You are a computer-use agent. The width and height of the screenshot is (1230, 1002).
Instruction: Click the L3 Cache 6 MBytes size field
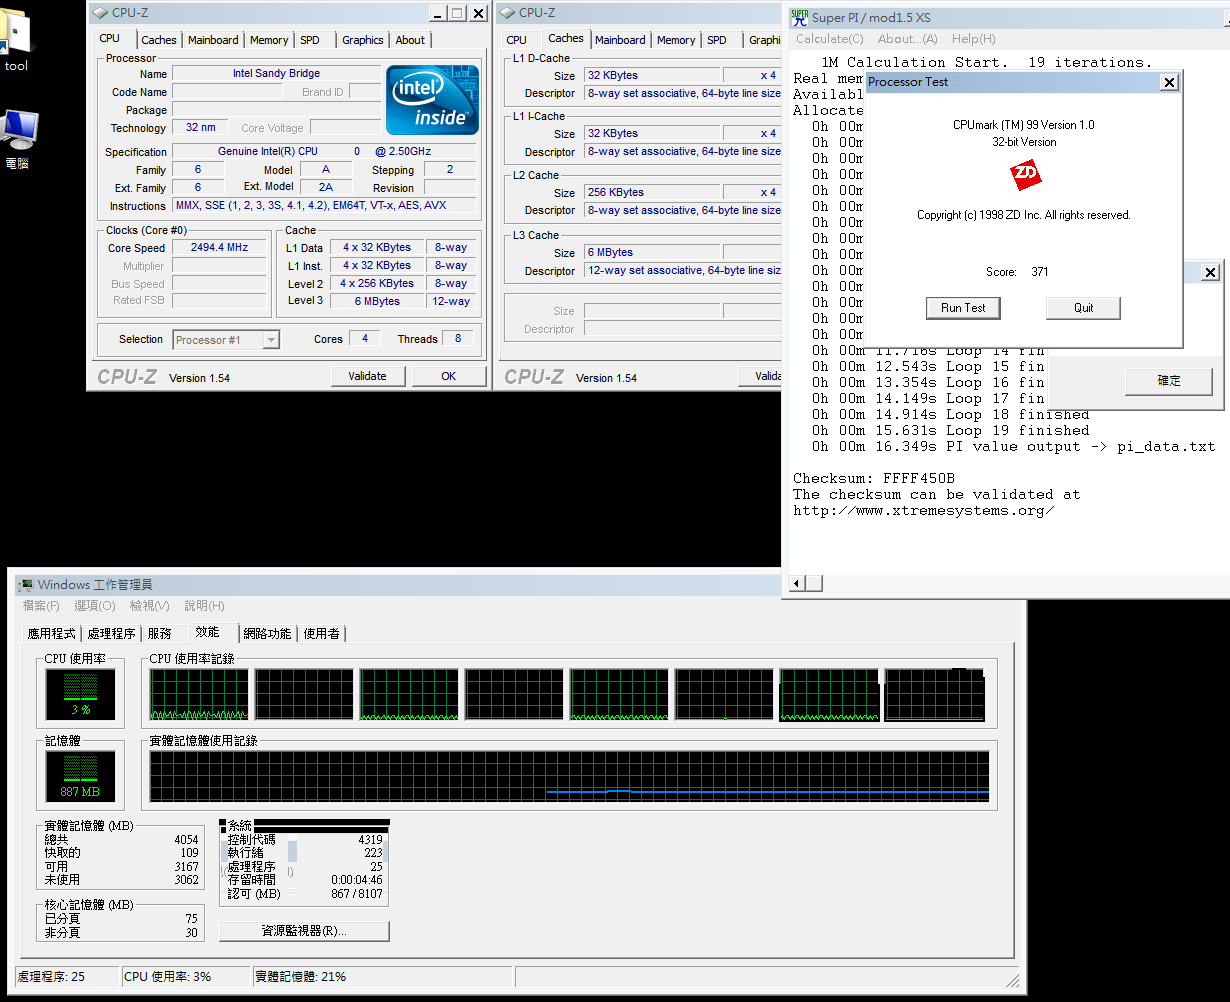pos(652,253)
